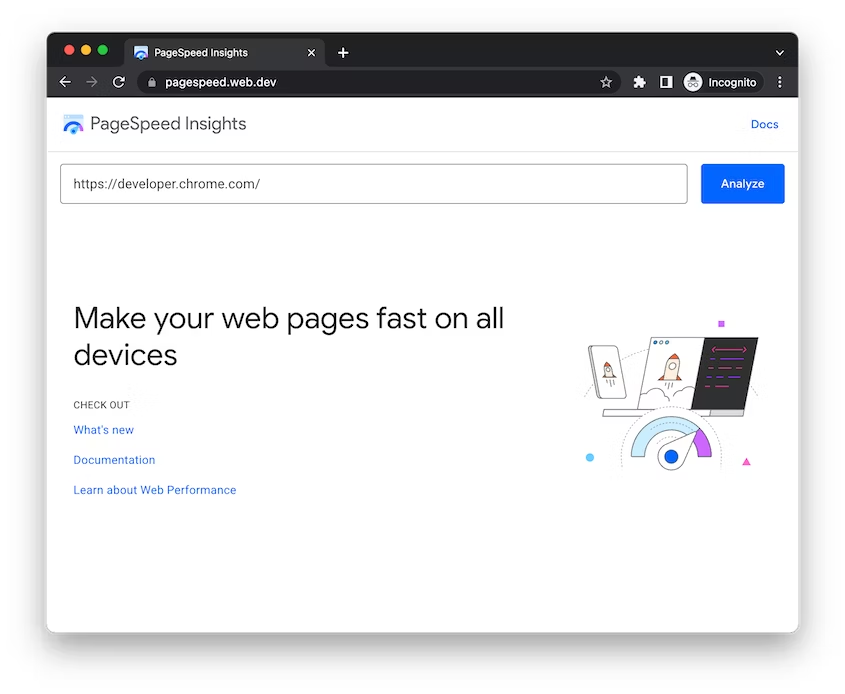Open the Docs menu link
The width and height of the screenshot is (845, 694).
click(764, 124)
